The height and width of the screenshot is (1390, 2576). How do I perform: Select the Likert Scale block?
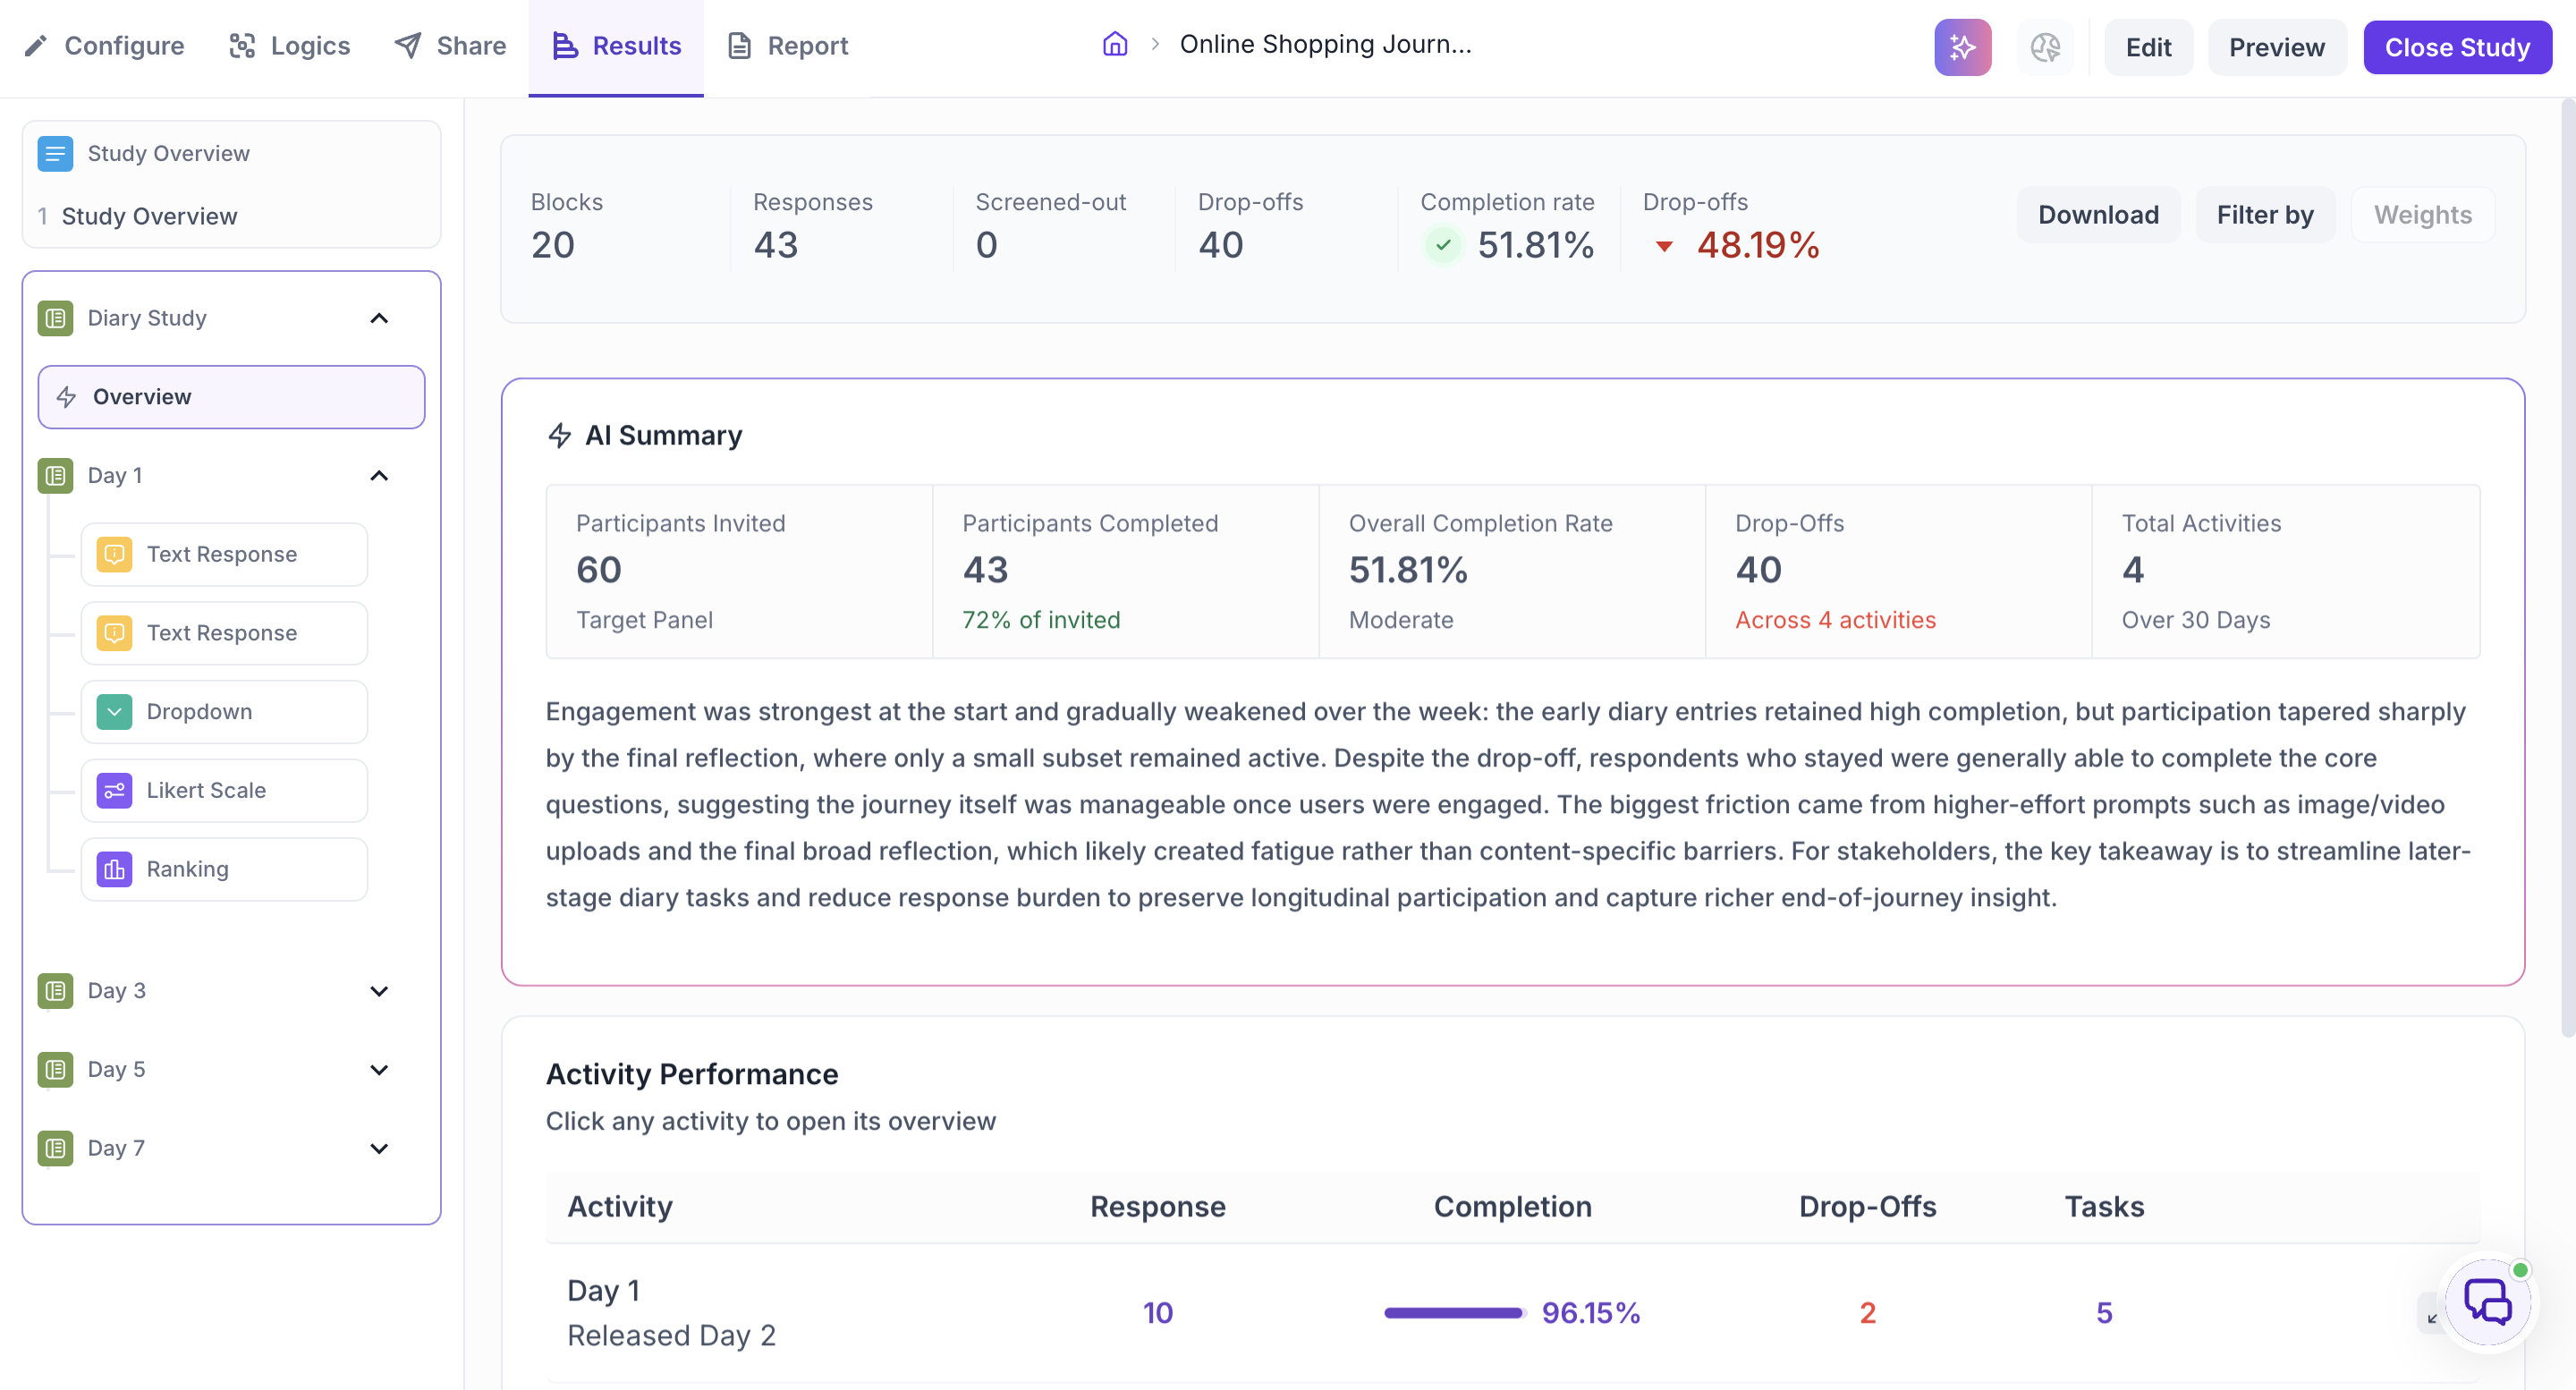(224, 790)
